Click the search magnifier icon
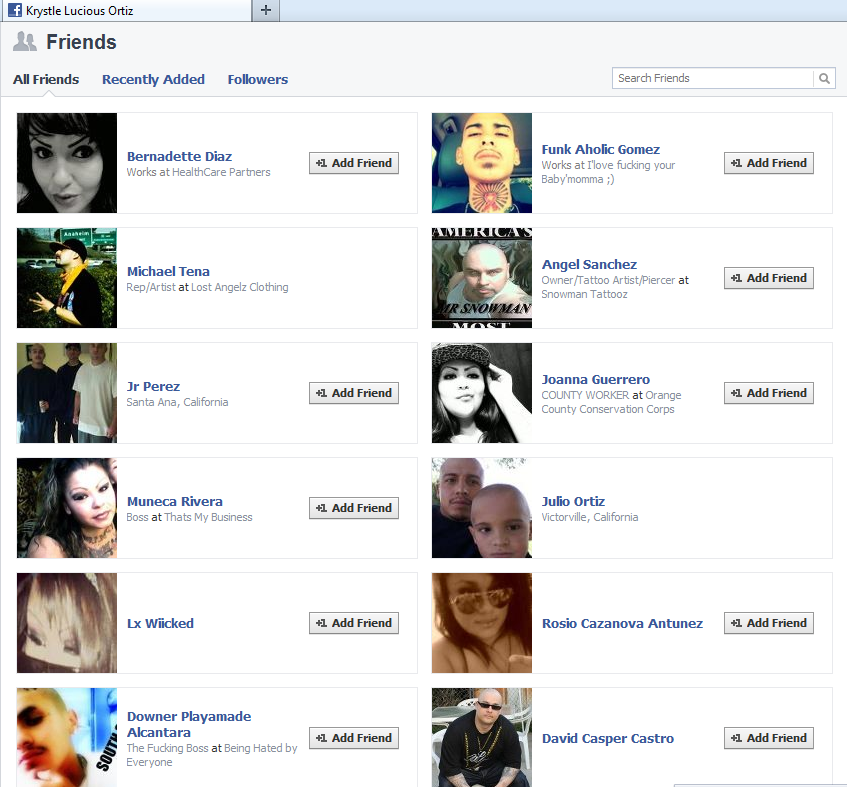 tap(824, 78)
